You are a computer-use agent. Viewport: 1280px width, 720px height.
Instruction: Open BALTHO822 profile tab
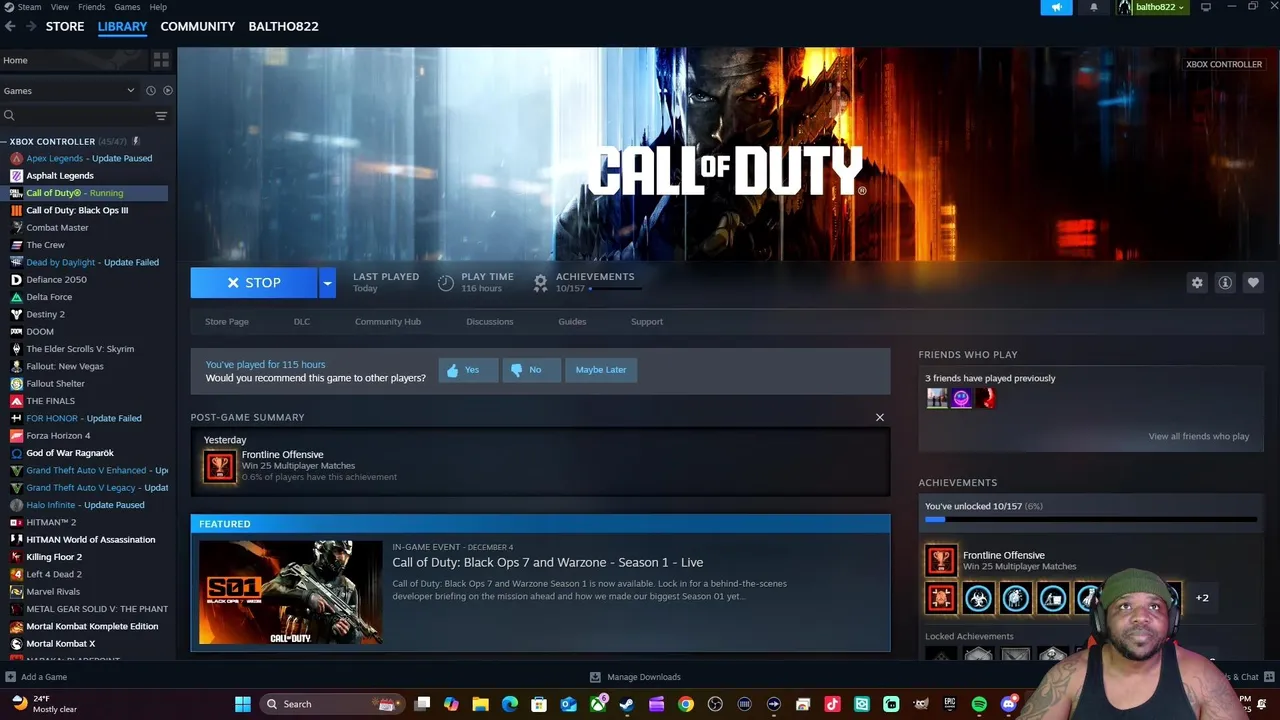[283, 26]
